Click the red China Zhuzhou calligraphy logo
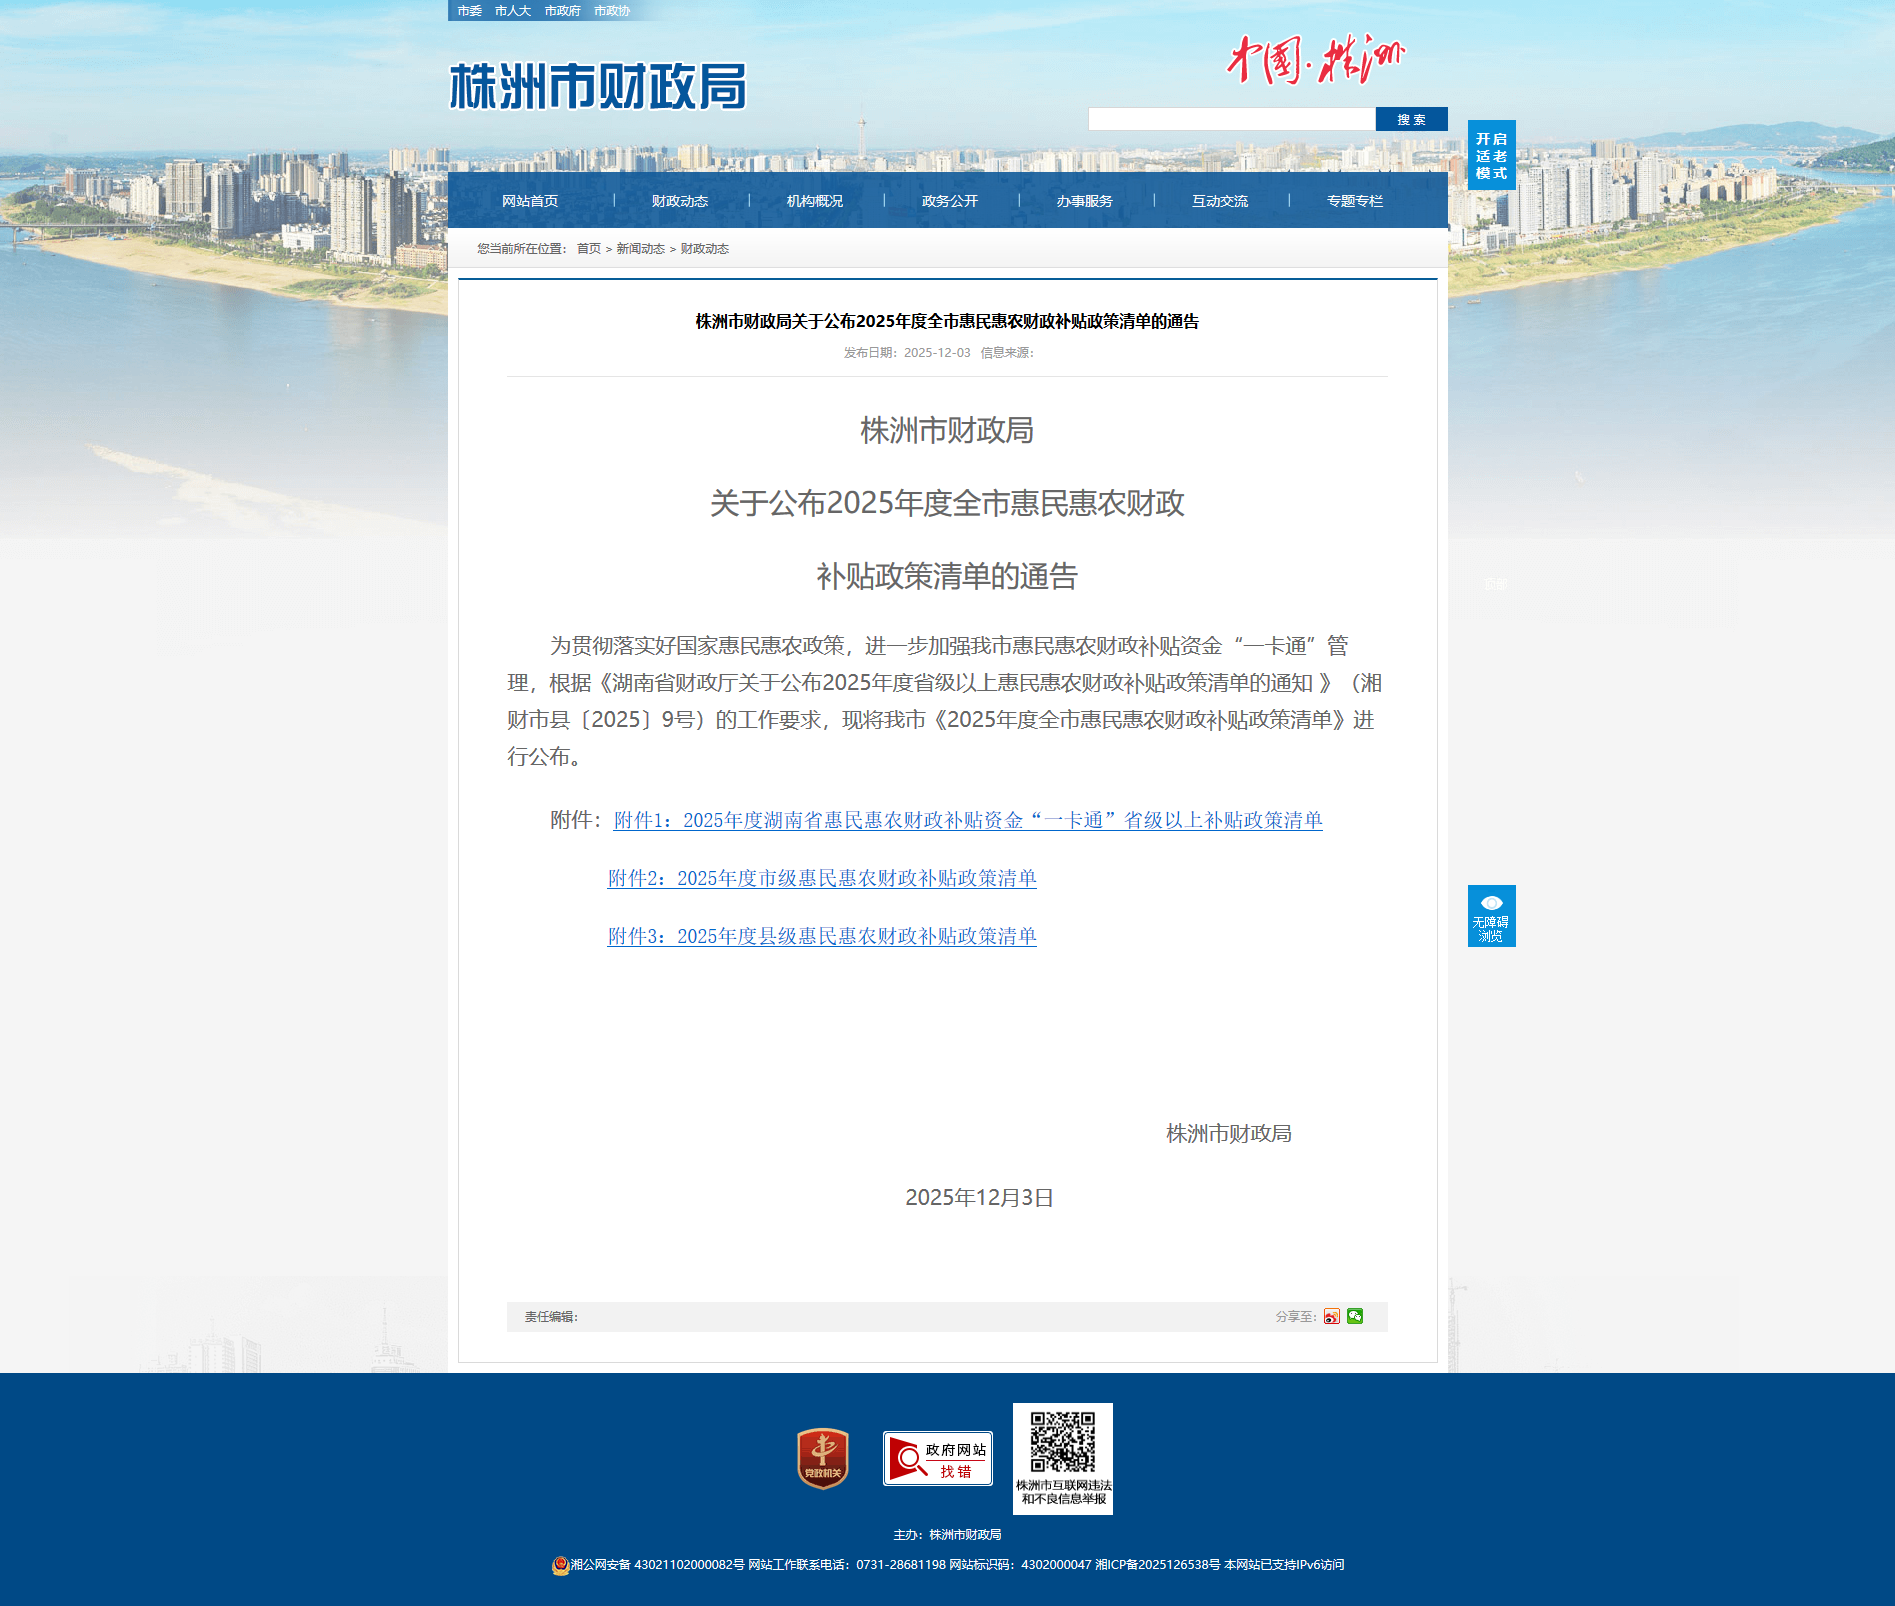The width and height of the screenshot is (1895, 1606). [1315, 60]
